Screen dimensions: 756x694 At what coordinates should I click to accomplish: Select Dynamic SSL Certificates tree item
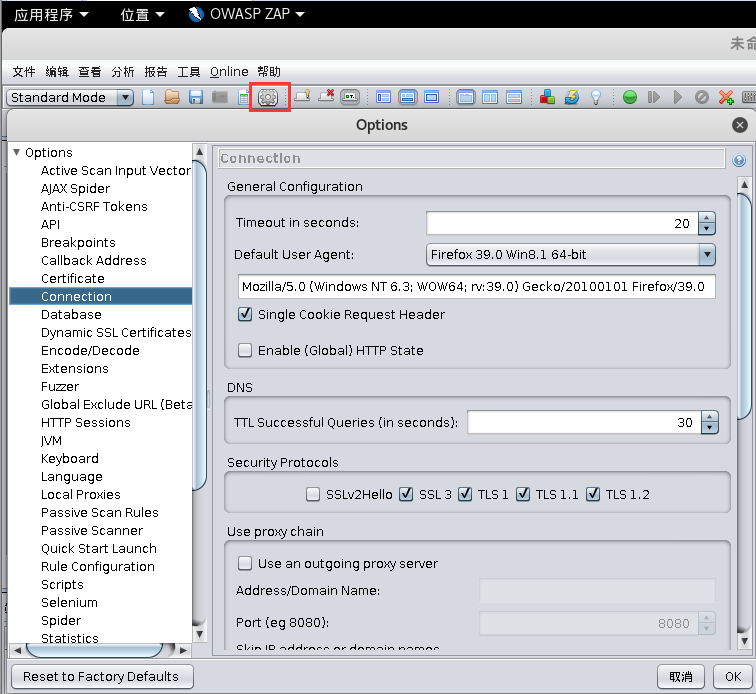pyautogui.click(x=116, y=332)
